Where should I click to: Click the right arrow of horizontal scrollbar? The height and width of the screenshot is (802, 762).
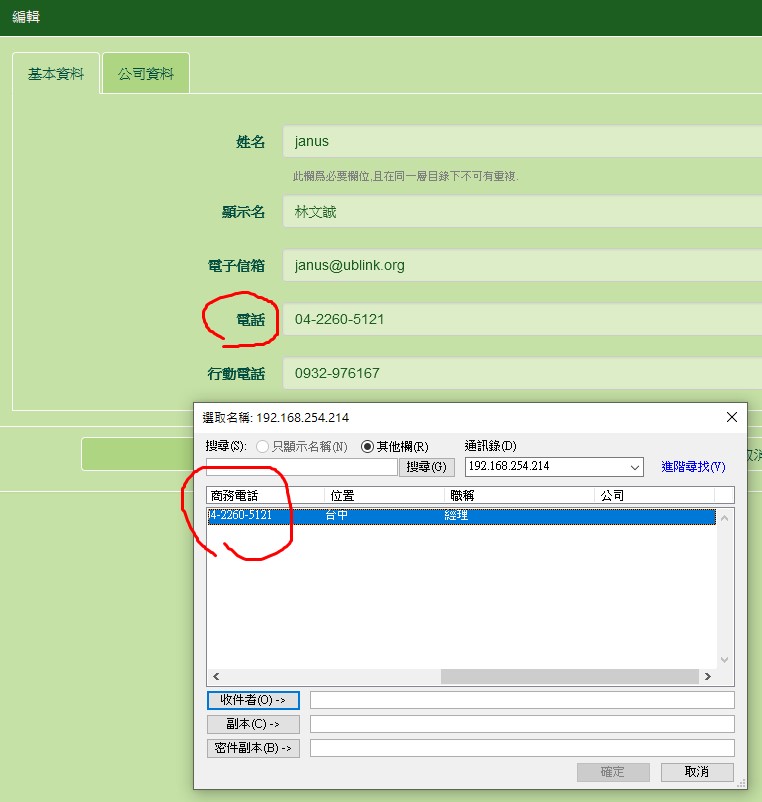pyautogui.click(x=707, y=677)
